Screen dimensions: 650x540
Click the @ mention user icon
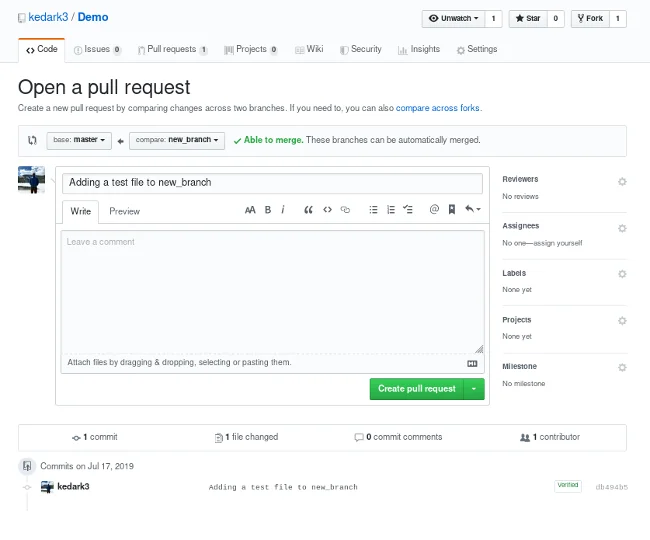434,210
